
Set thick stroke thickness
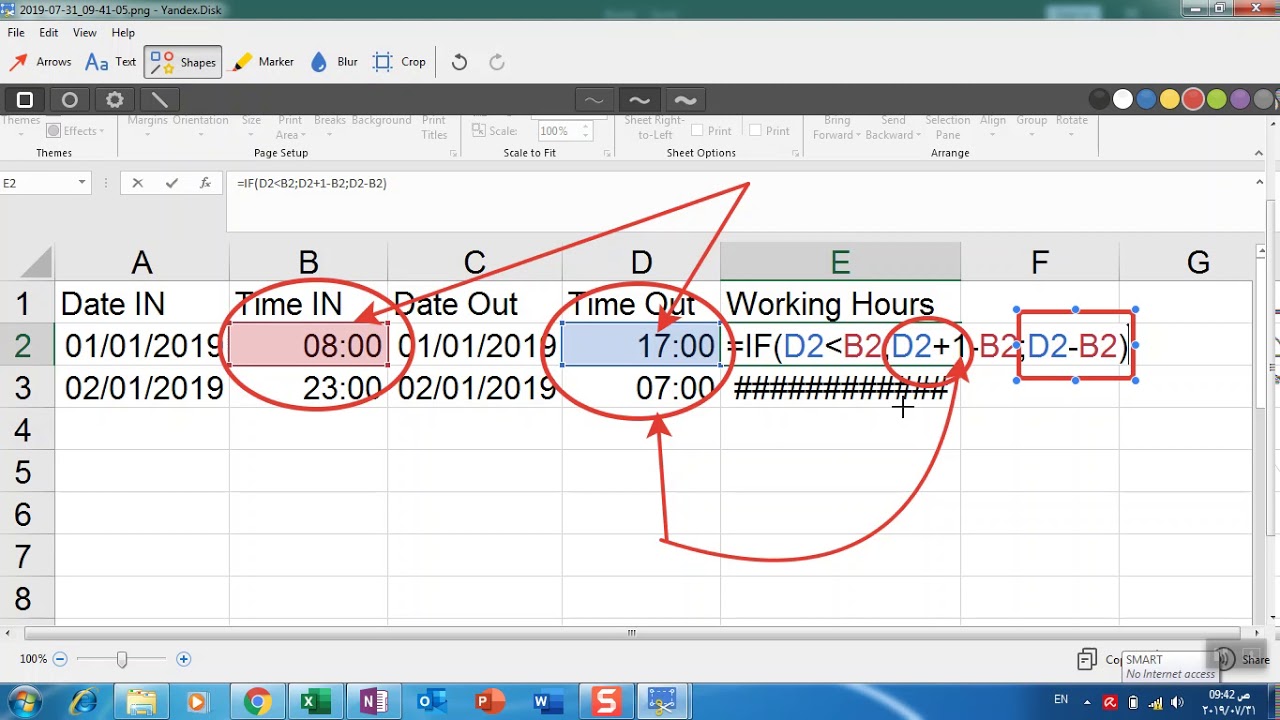(x=685, y=99)
